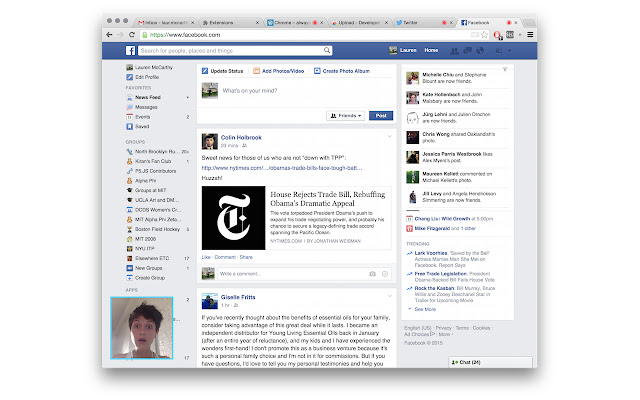Click Messages icon in left sidebar
640x400 pixels.
tap(129, 107)
